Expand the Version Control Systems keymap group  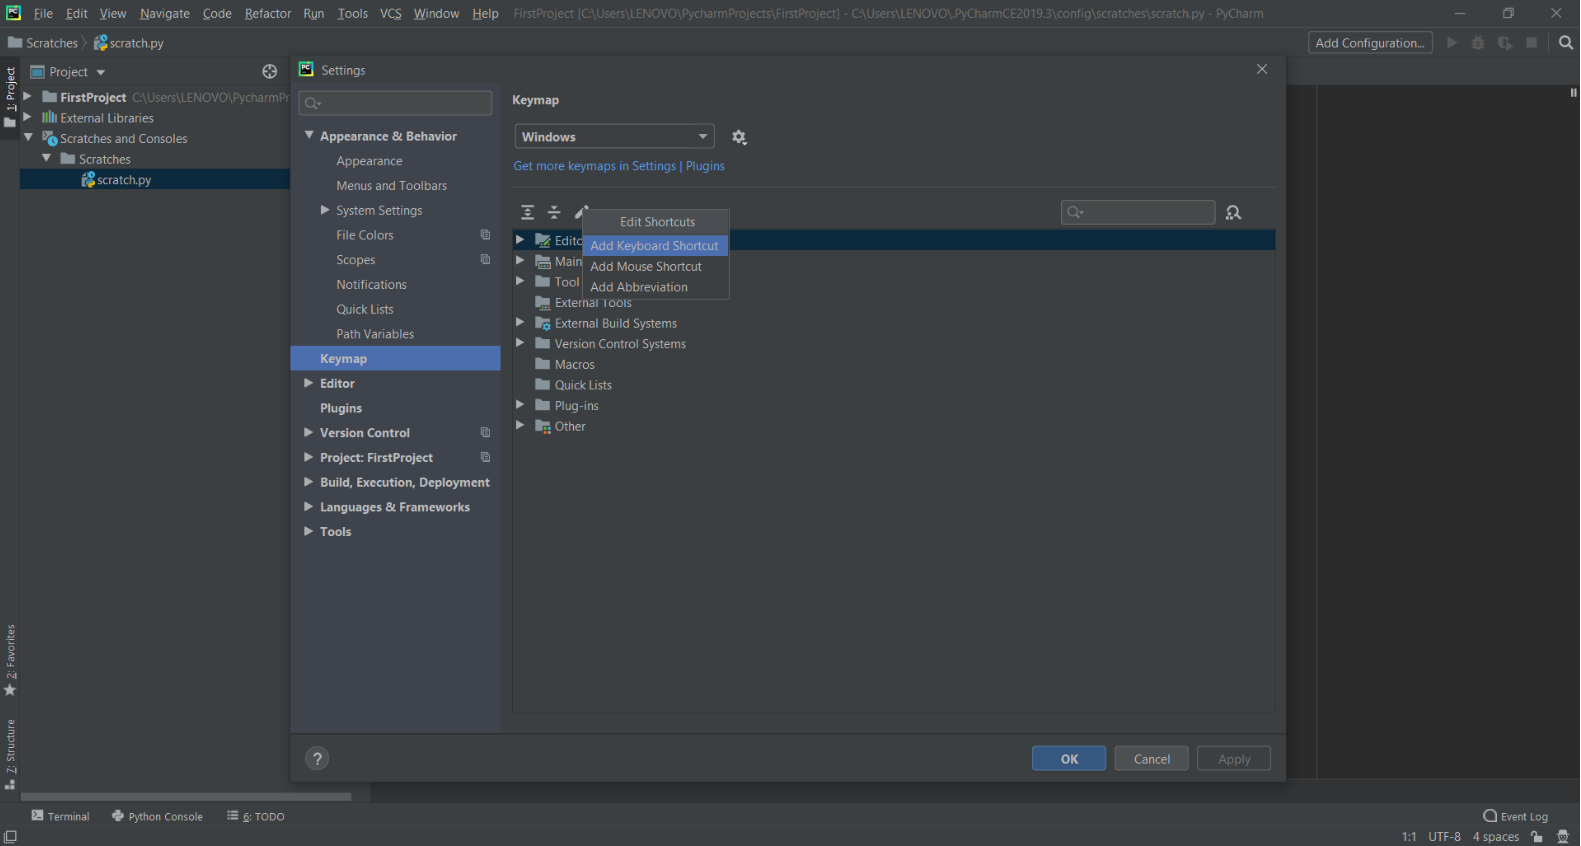click(520, 343)
